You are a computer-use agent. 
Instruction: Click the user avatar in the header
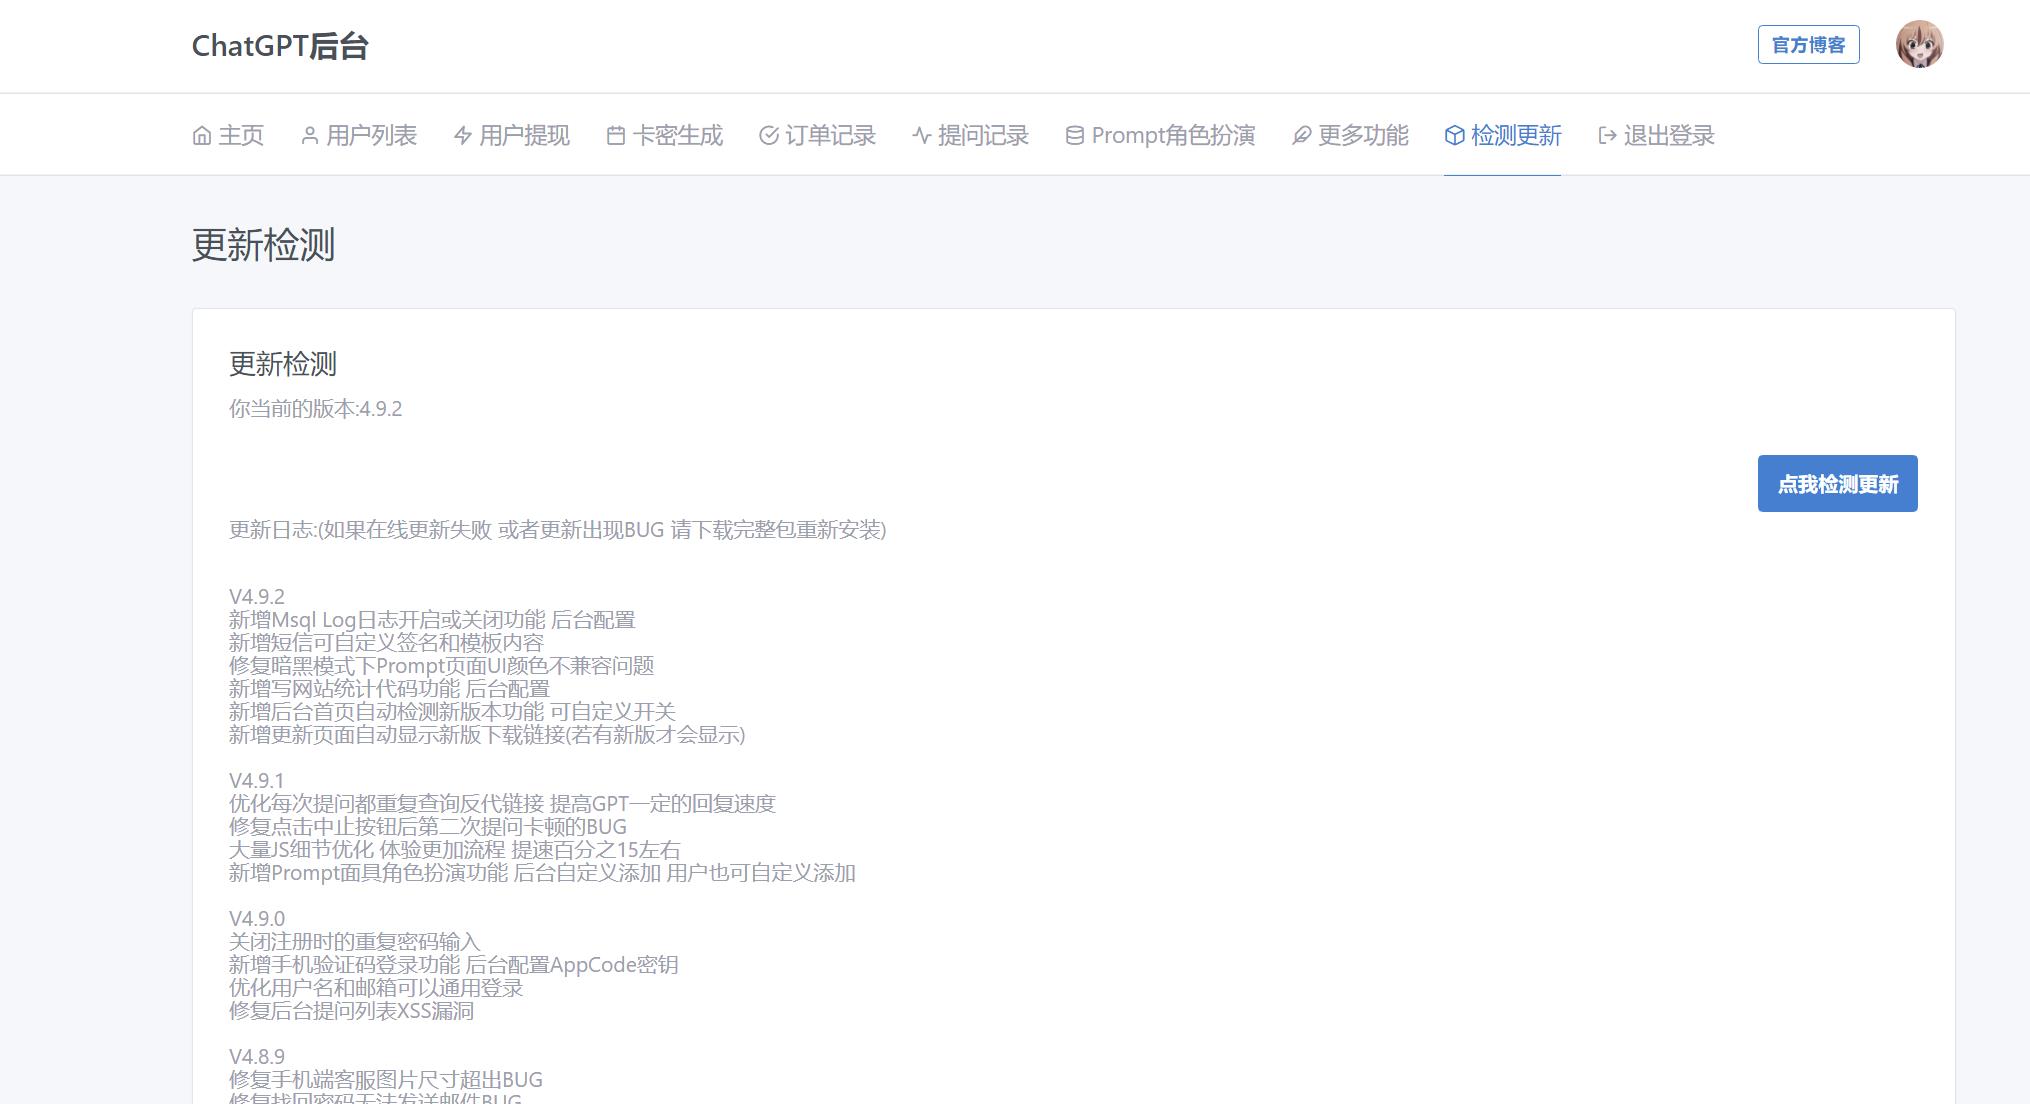1918,44
